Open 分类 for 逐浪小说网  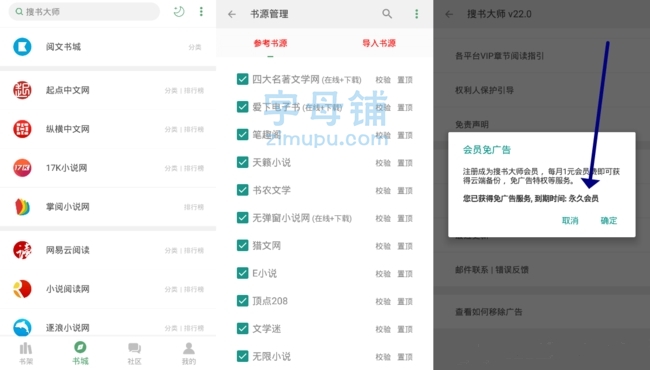point(171,328)
